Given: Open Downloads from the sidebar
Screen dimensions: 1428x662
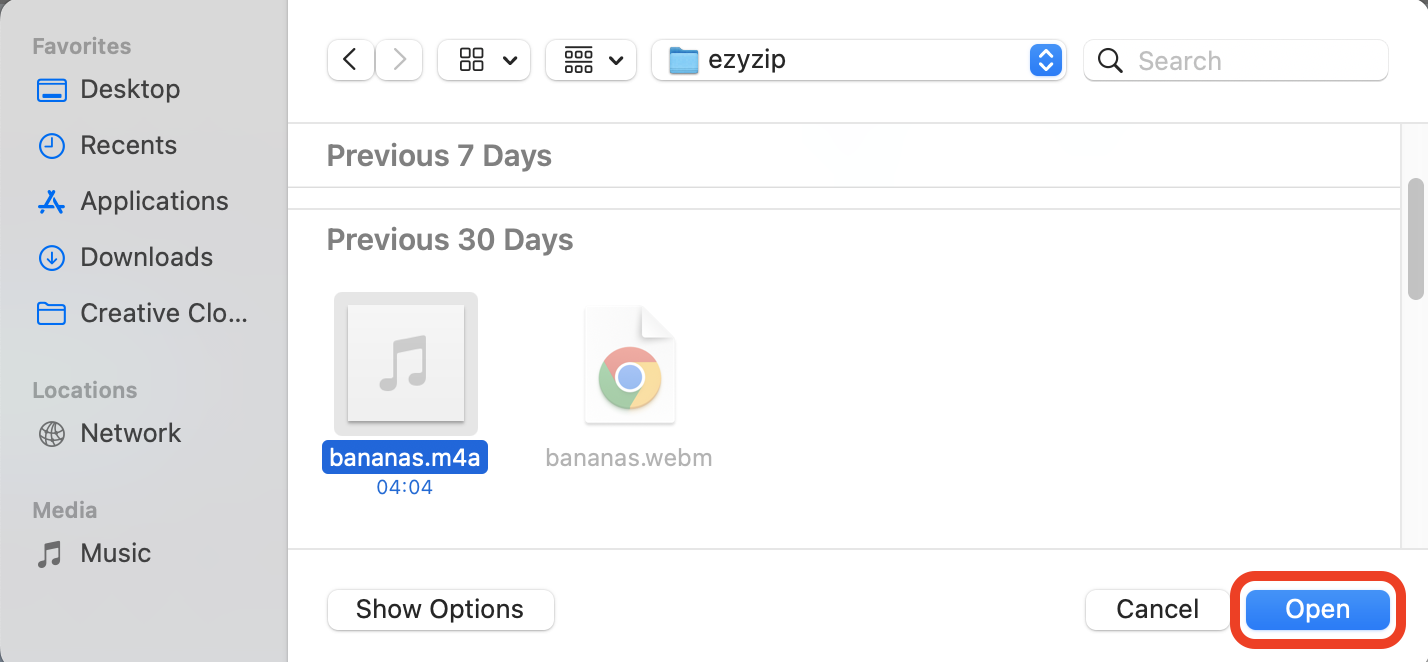Looking at the screenshot, I should point(146,257).
